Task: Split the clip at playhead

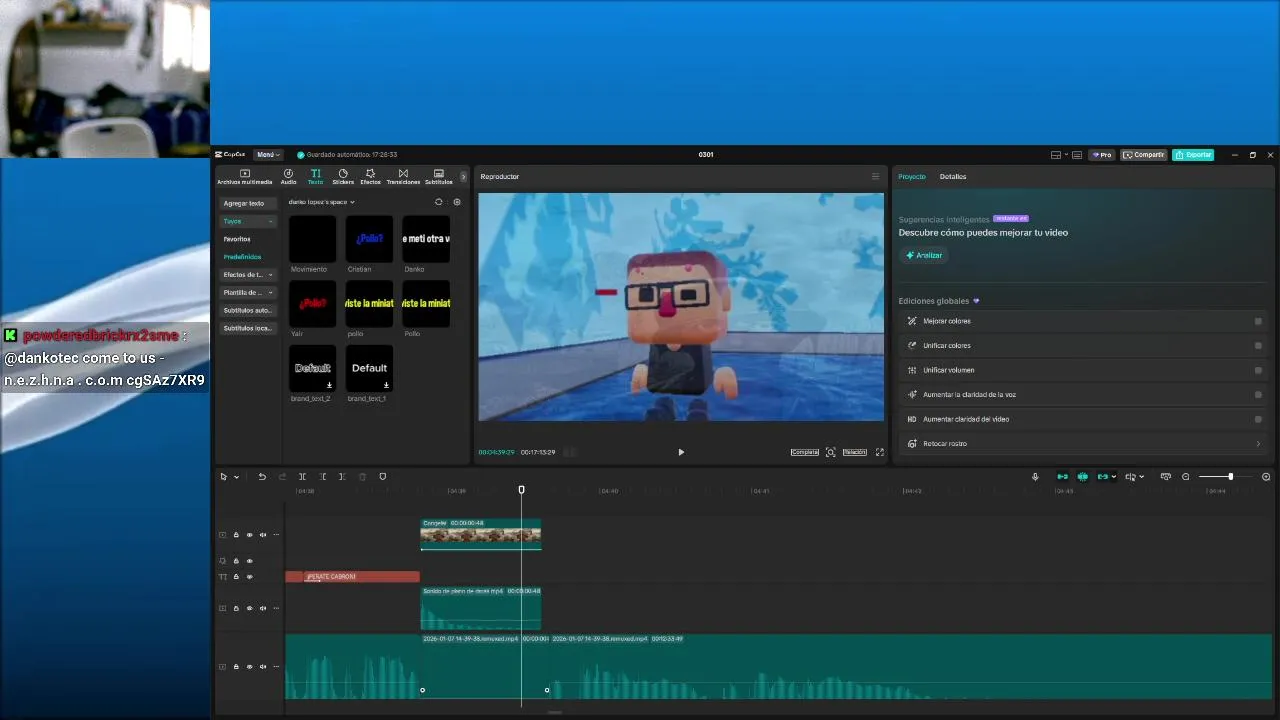Action: click(x=302, y=477)
